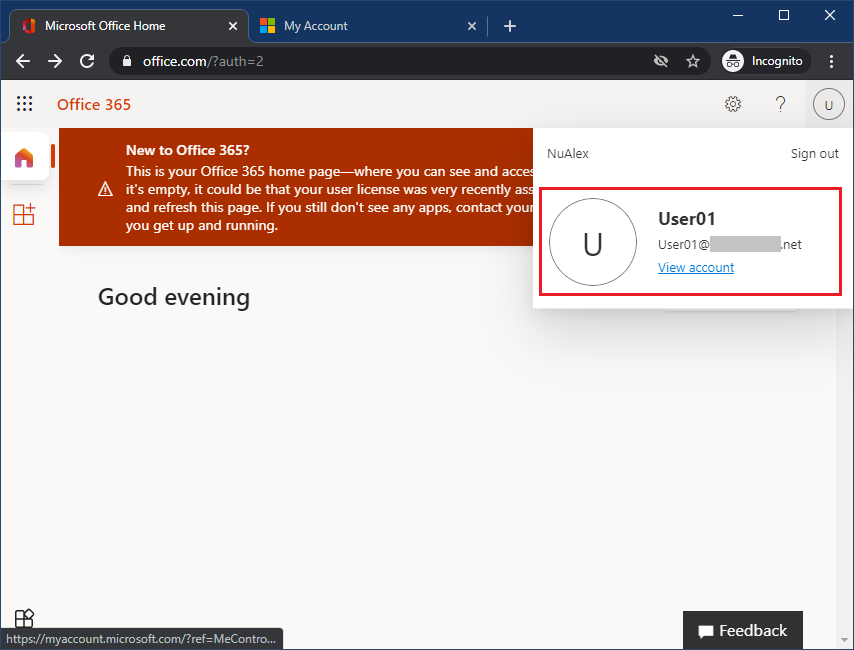The height and width of the screenshot is (650, 854).
Task: Open the Incognito profile indicator
Action: pos(766,61)
